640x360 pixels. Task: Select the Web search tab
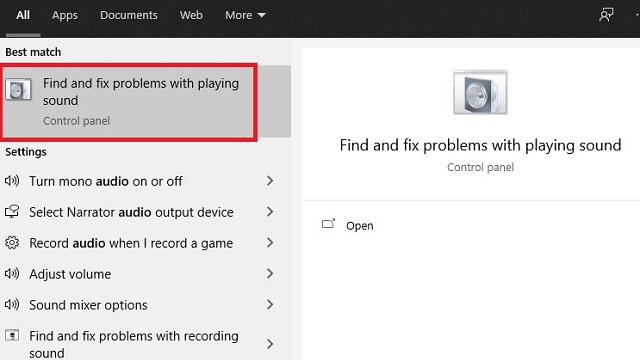click(x=191, y=15)
